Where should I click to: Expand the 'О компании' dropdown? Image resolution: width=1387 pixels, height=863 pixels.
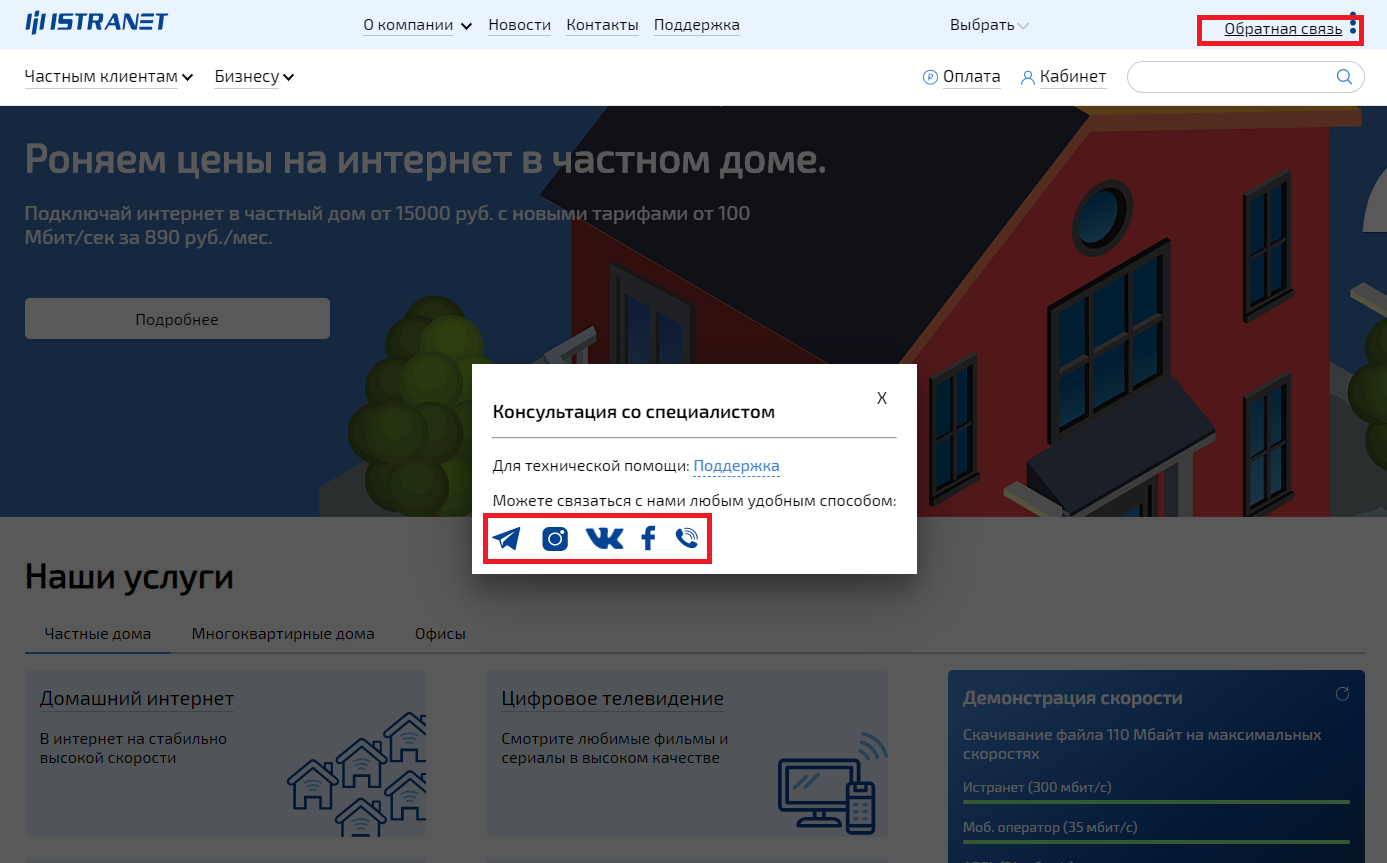pyautogui.click(x=417, y=26)
